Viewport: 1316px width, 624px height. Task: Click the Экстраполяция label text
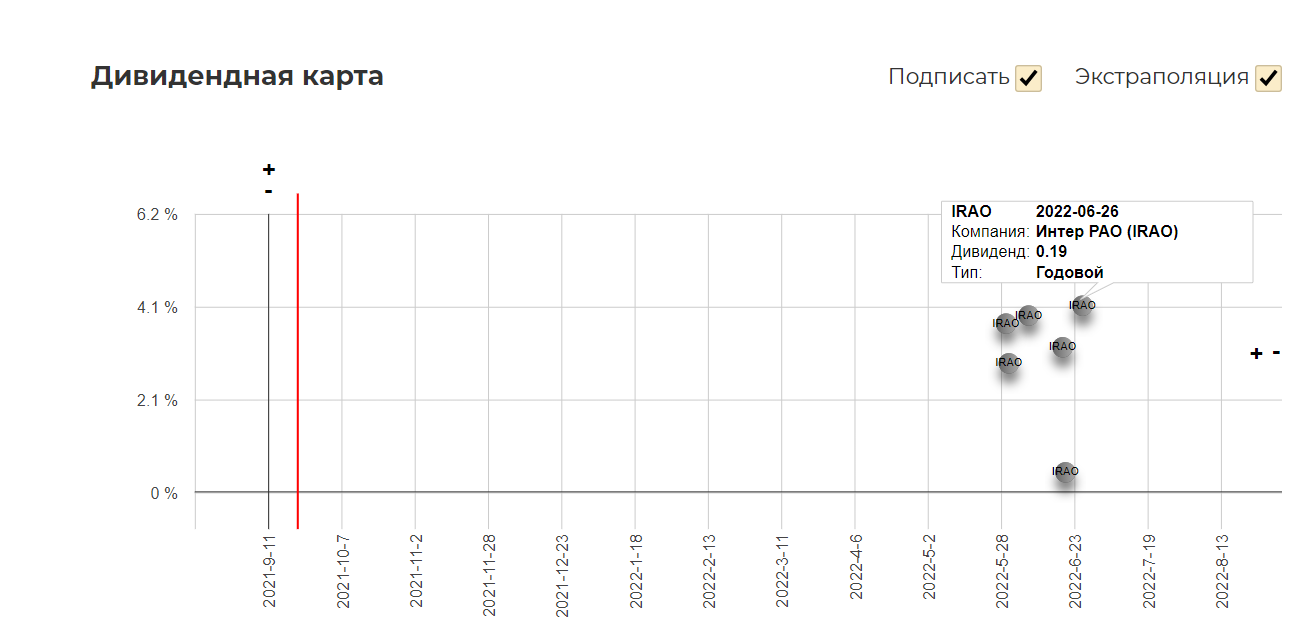coord(1162,77)
